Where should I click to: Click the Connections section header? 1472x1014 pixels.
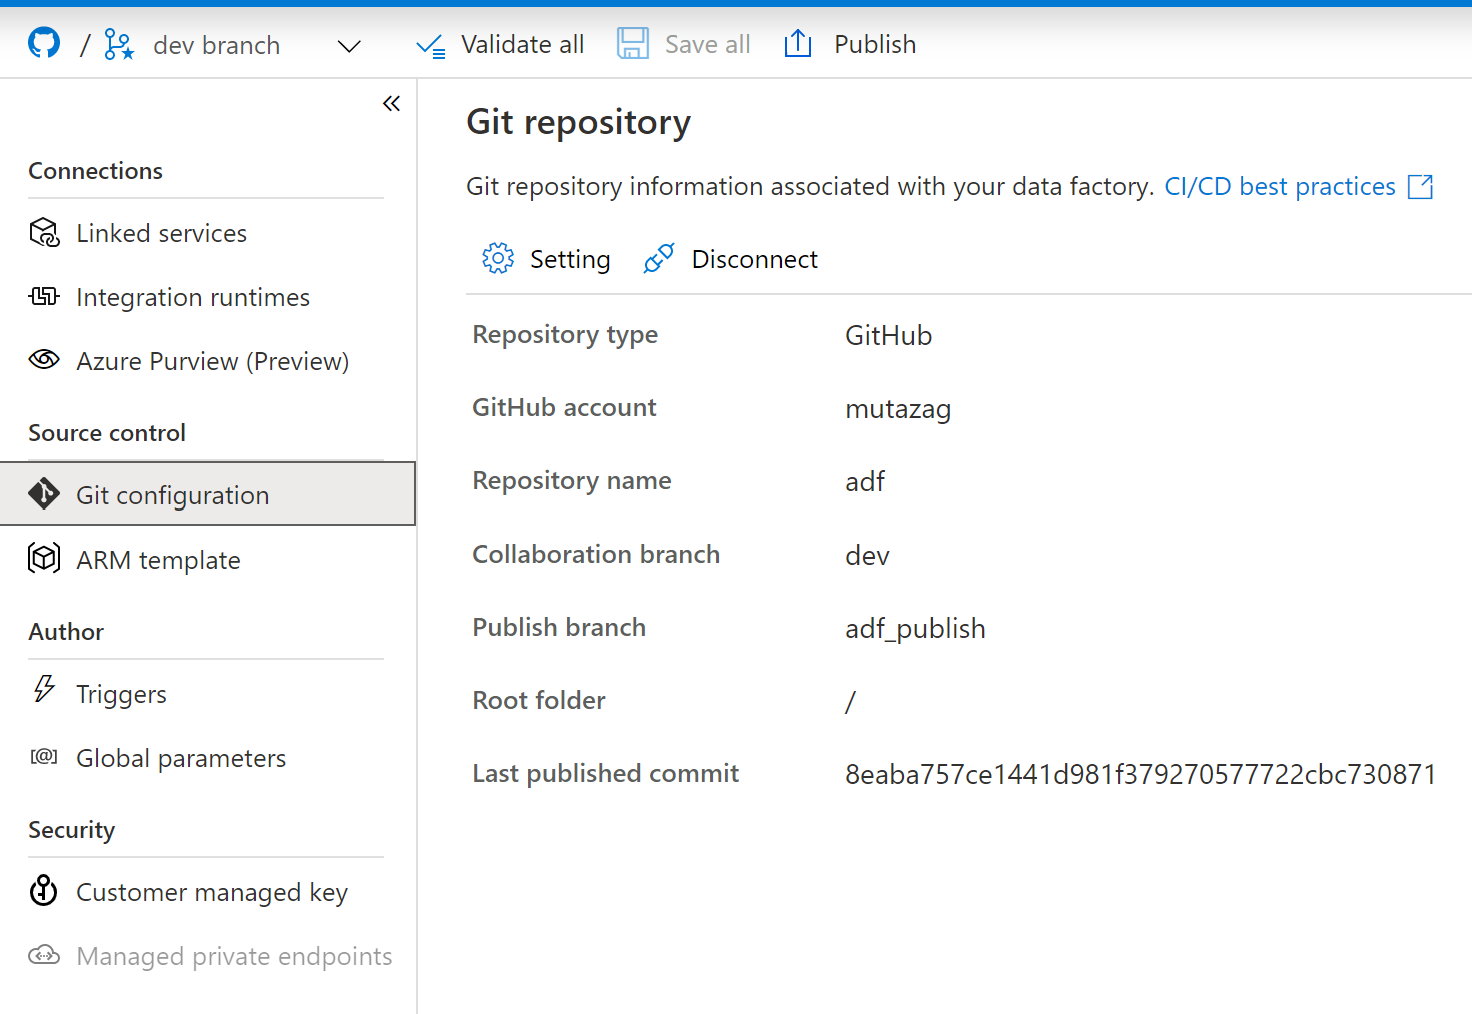(96, 171)
